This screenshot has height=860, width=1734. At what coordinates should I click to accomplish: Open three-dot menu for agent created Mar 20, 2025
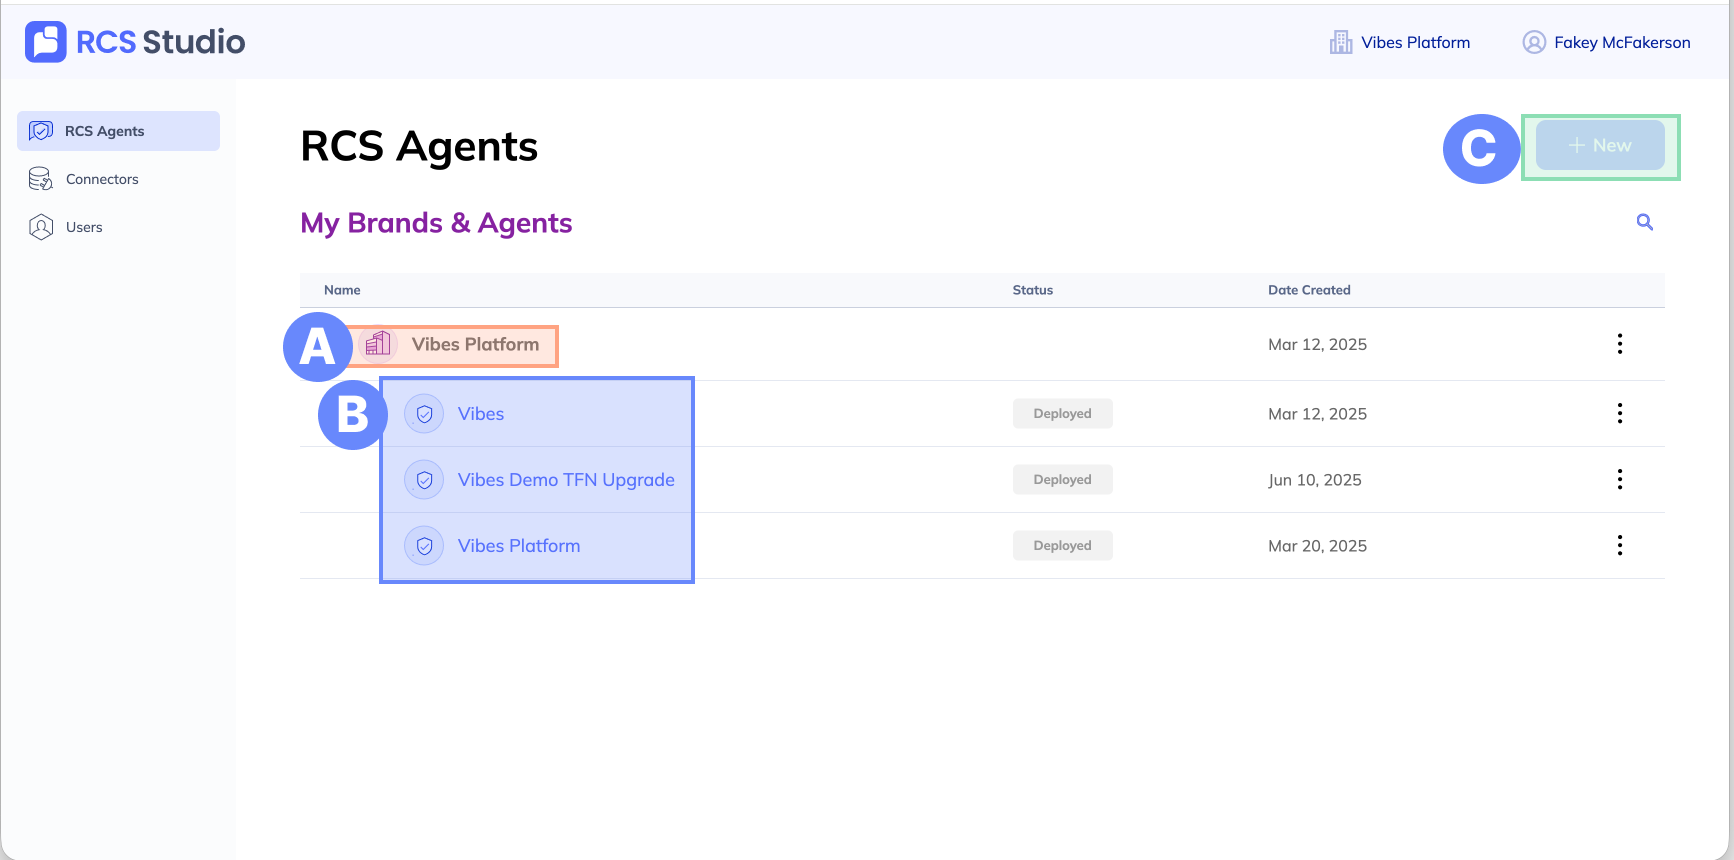click(1620, 546)
